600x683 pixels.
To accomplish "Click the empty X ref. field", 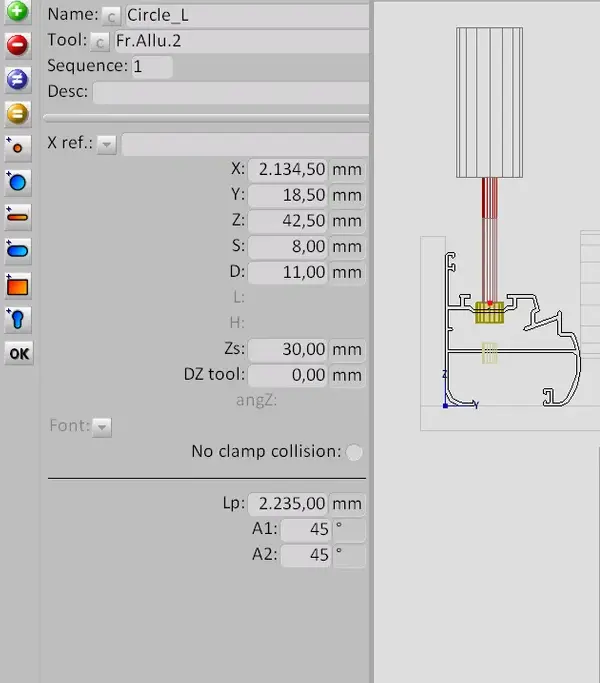I will pyautogui.click(x=245, y=144).
